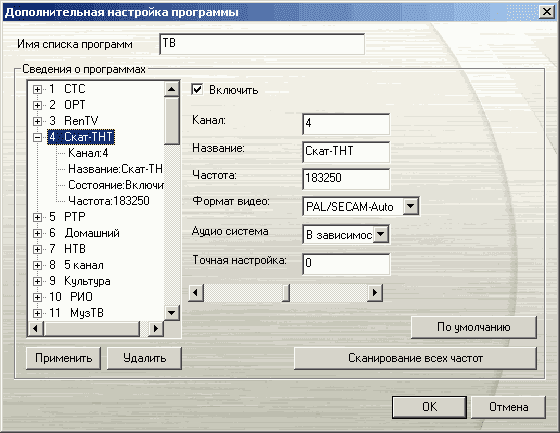Screen dimensions: 560x433
Task: Select the Состояние:Включи child item
Action: click(x=116, y=185)
